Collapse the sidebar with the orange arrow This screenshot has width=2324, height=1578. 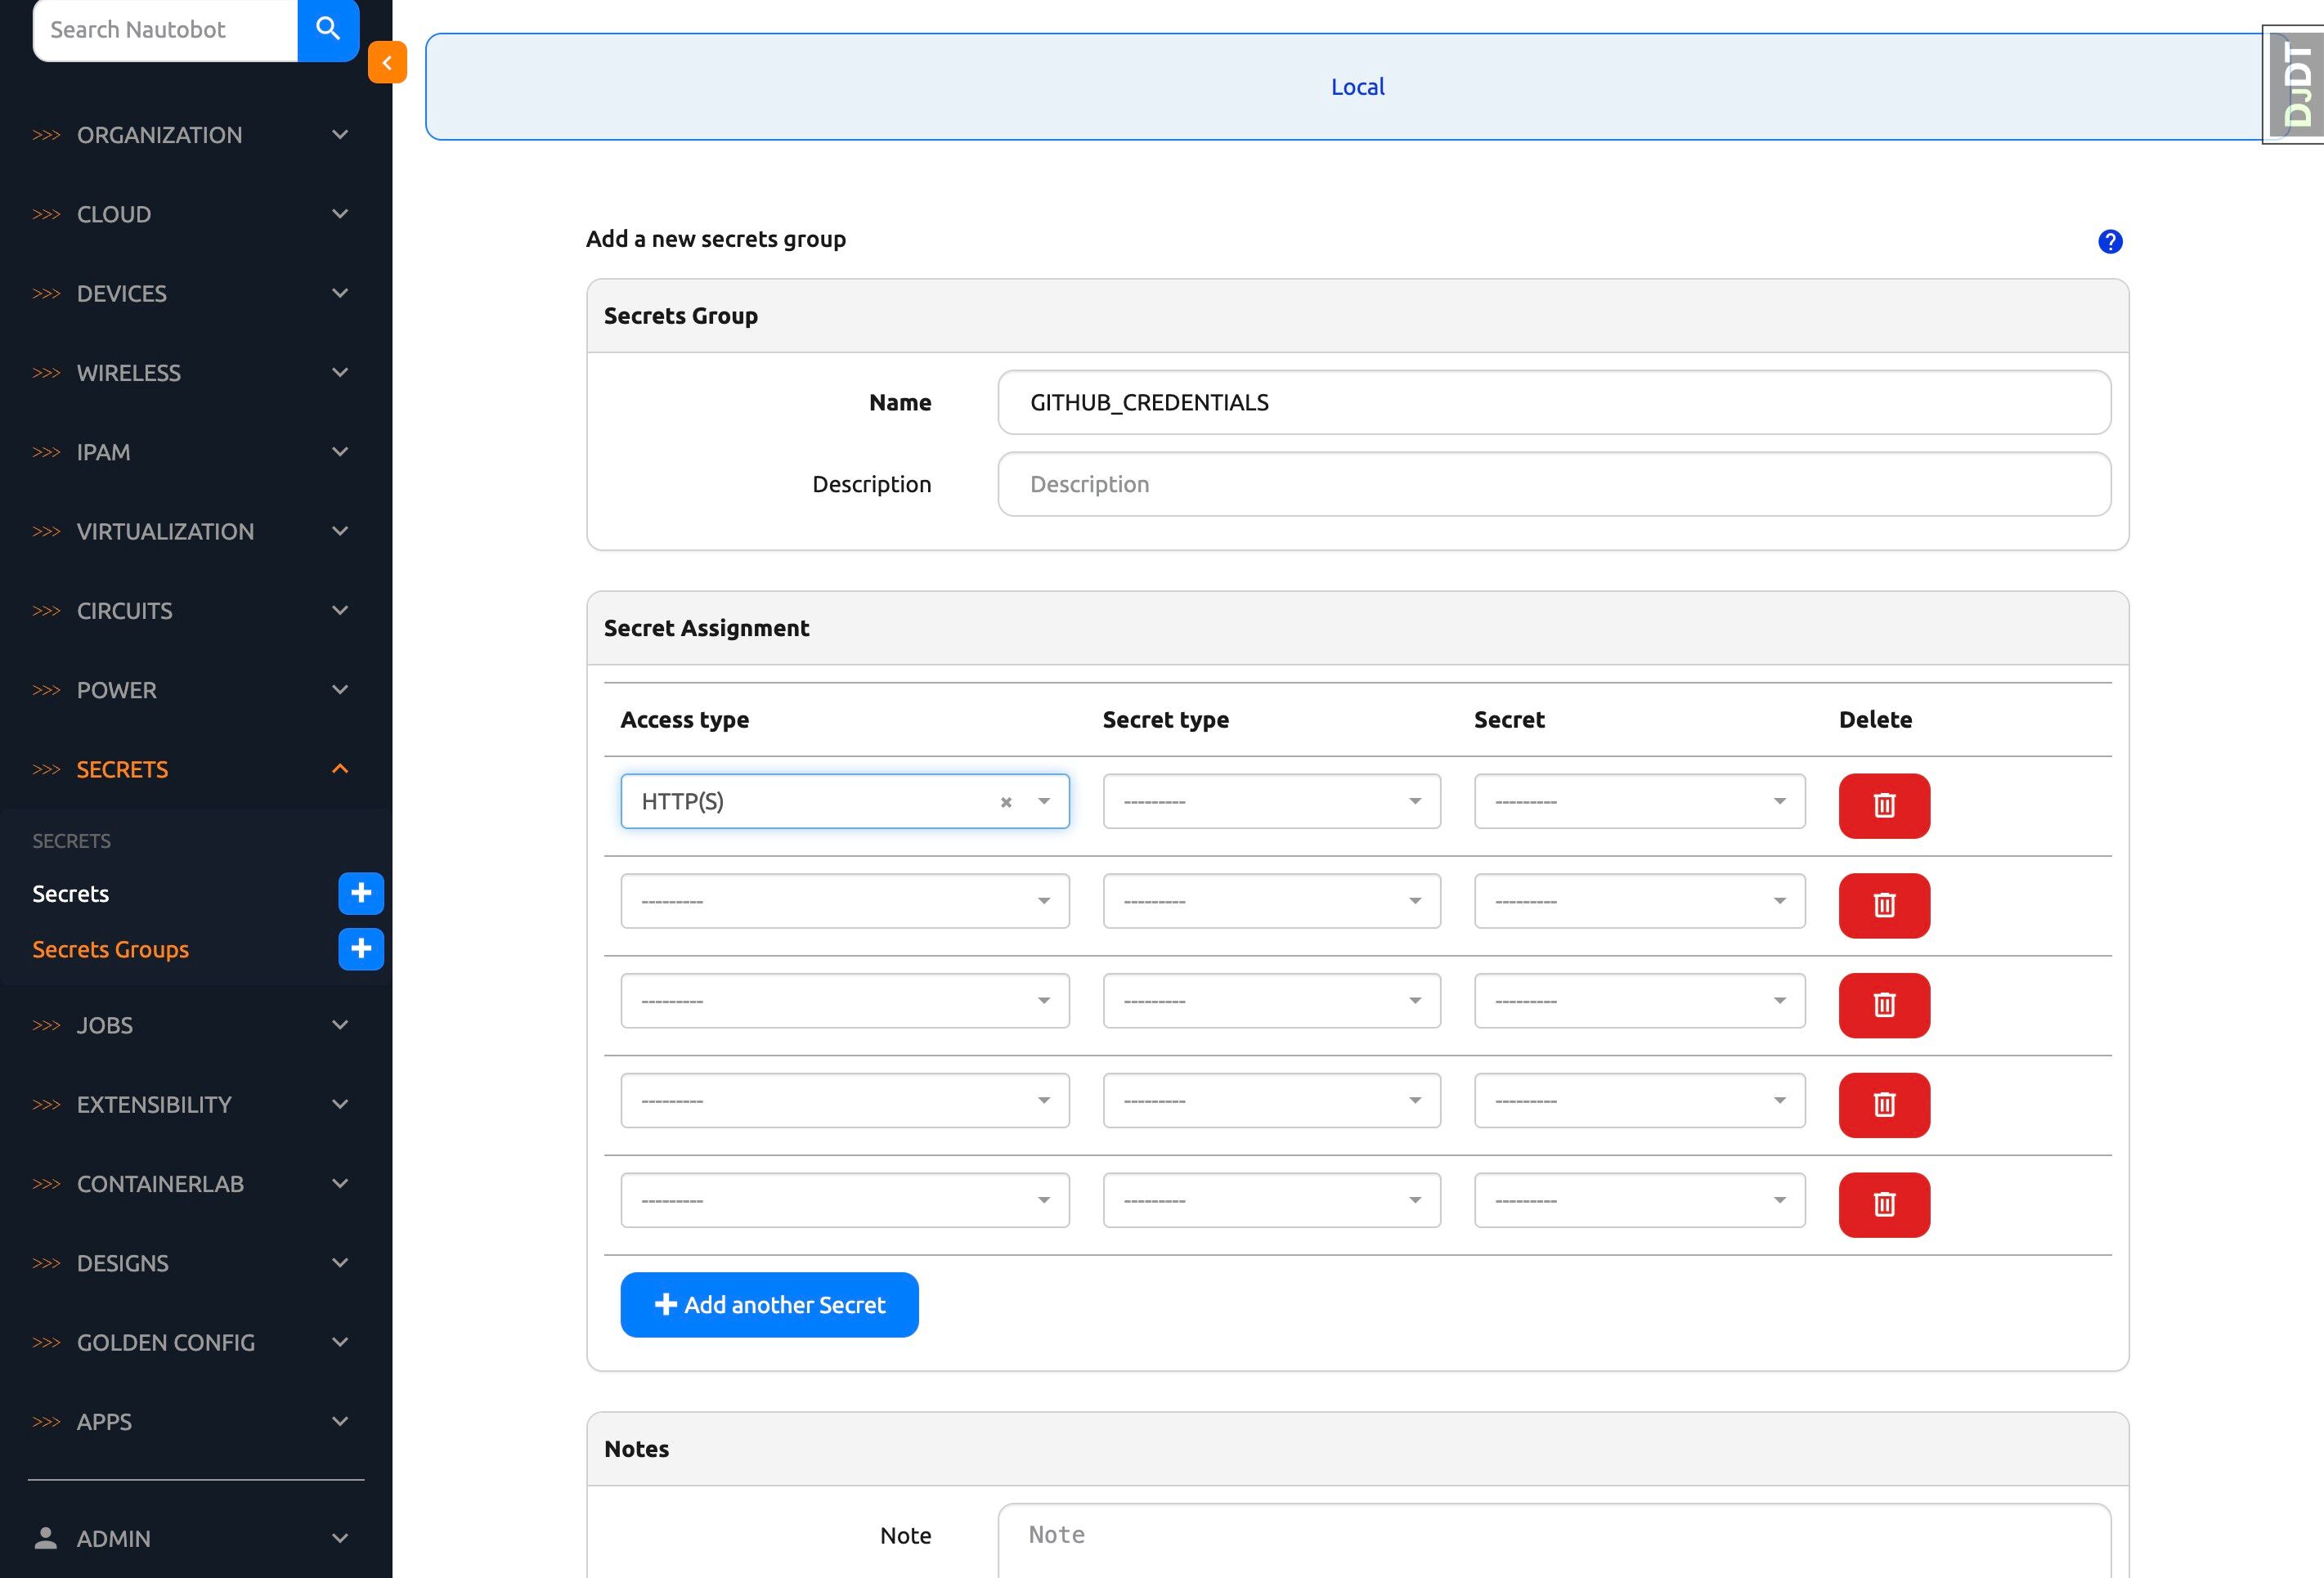coord(387,62)
